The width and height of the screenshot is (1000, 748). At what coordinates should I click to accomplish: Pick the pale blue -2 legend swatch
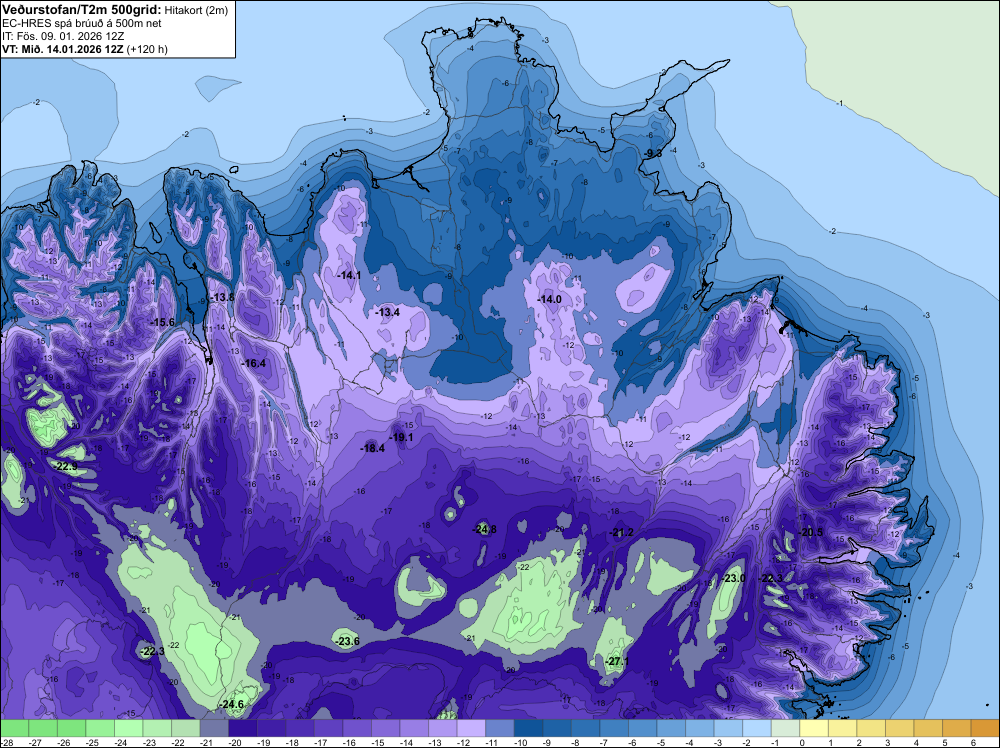pyautogui.click(x=756, y=728)
